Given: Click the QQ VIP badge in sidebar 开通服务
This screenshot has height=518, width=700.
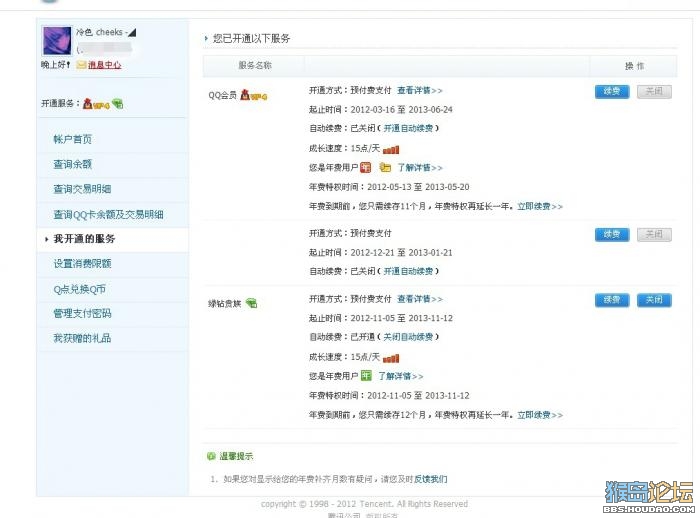Looking at the screenshot, I should click(x=96, y=104).
